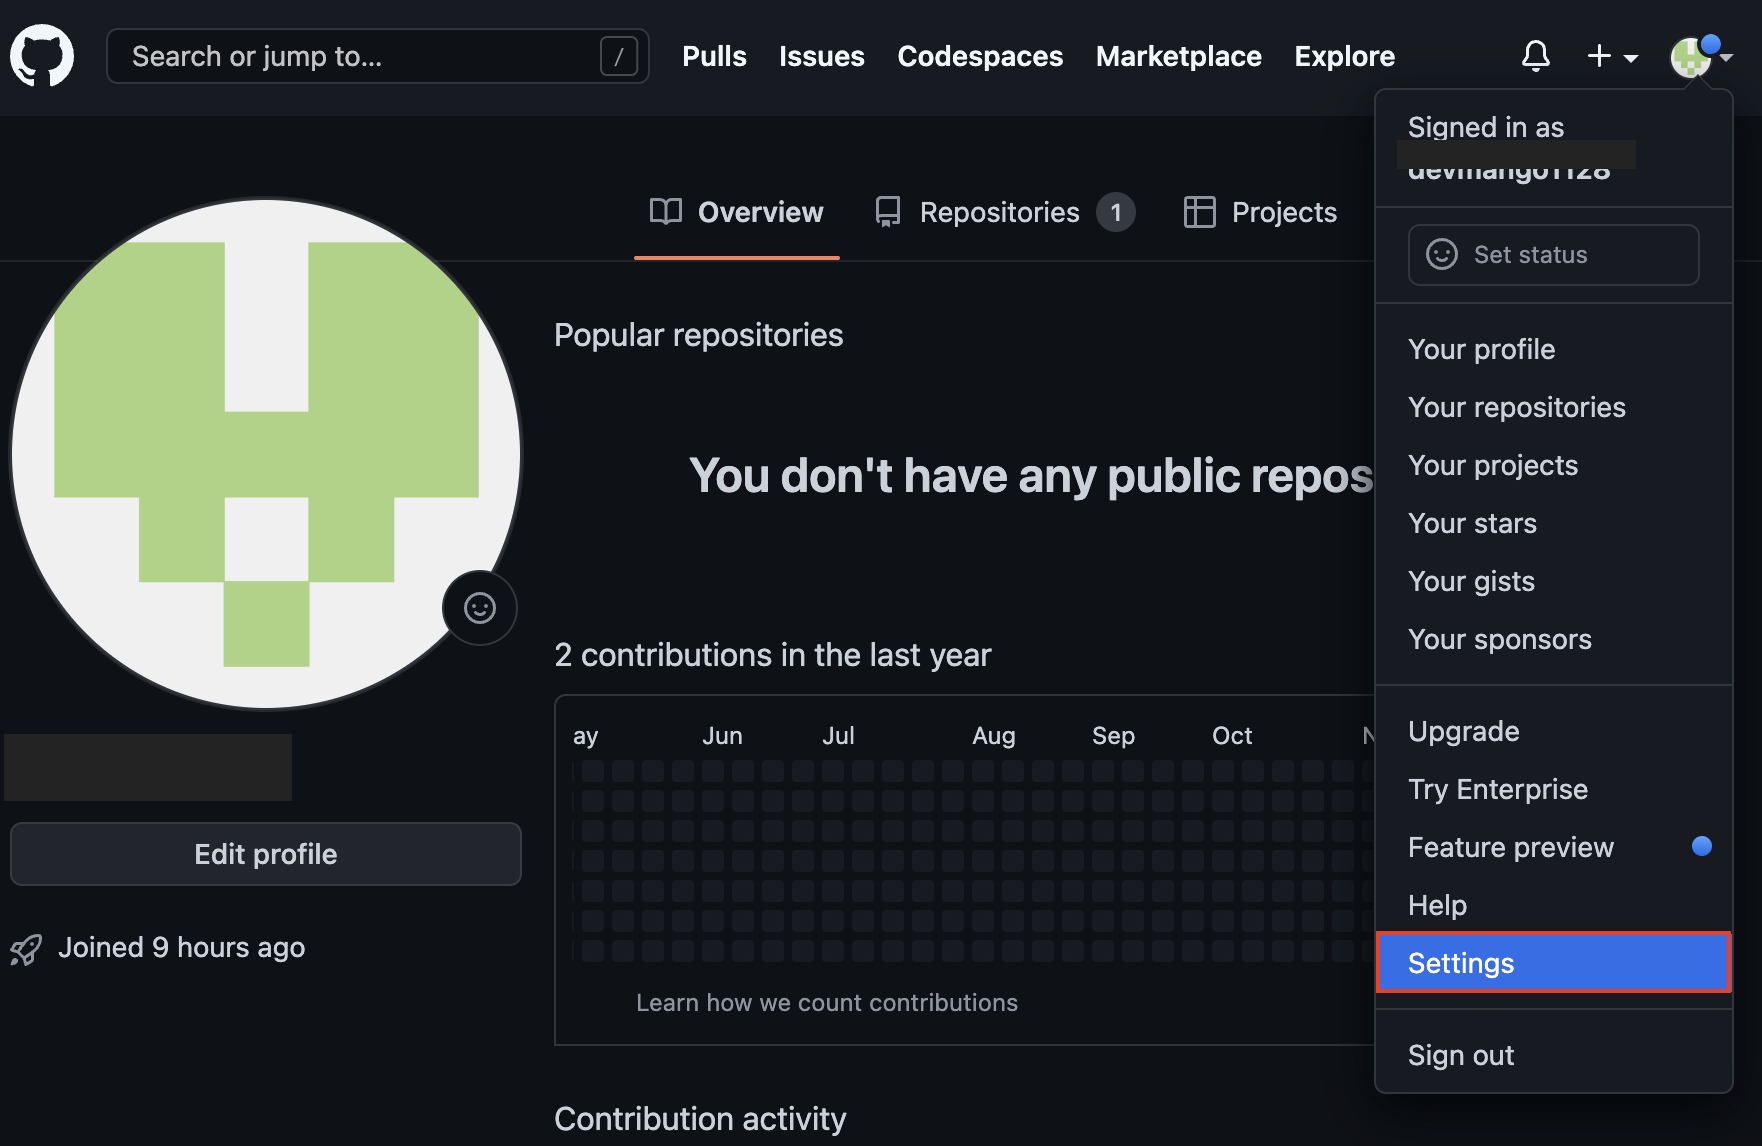The width and height of the screenshot is (1762, 1146).
Task: Click the Sep month label on graph
Action: tap(1113, 736)
